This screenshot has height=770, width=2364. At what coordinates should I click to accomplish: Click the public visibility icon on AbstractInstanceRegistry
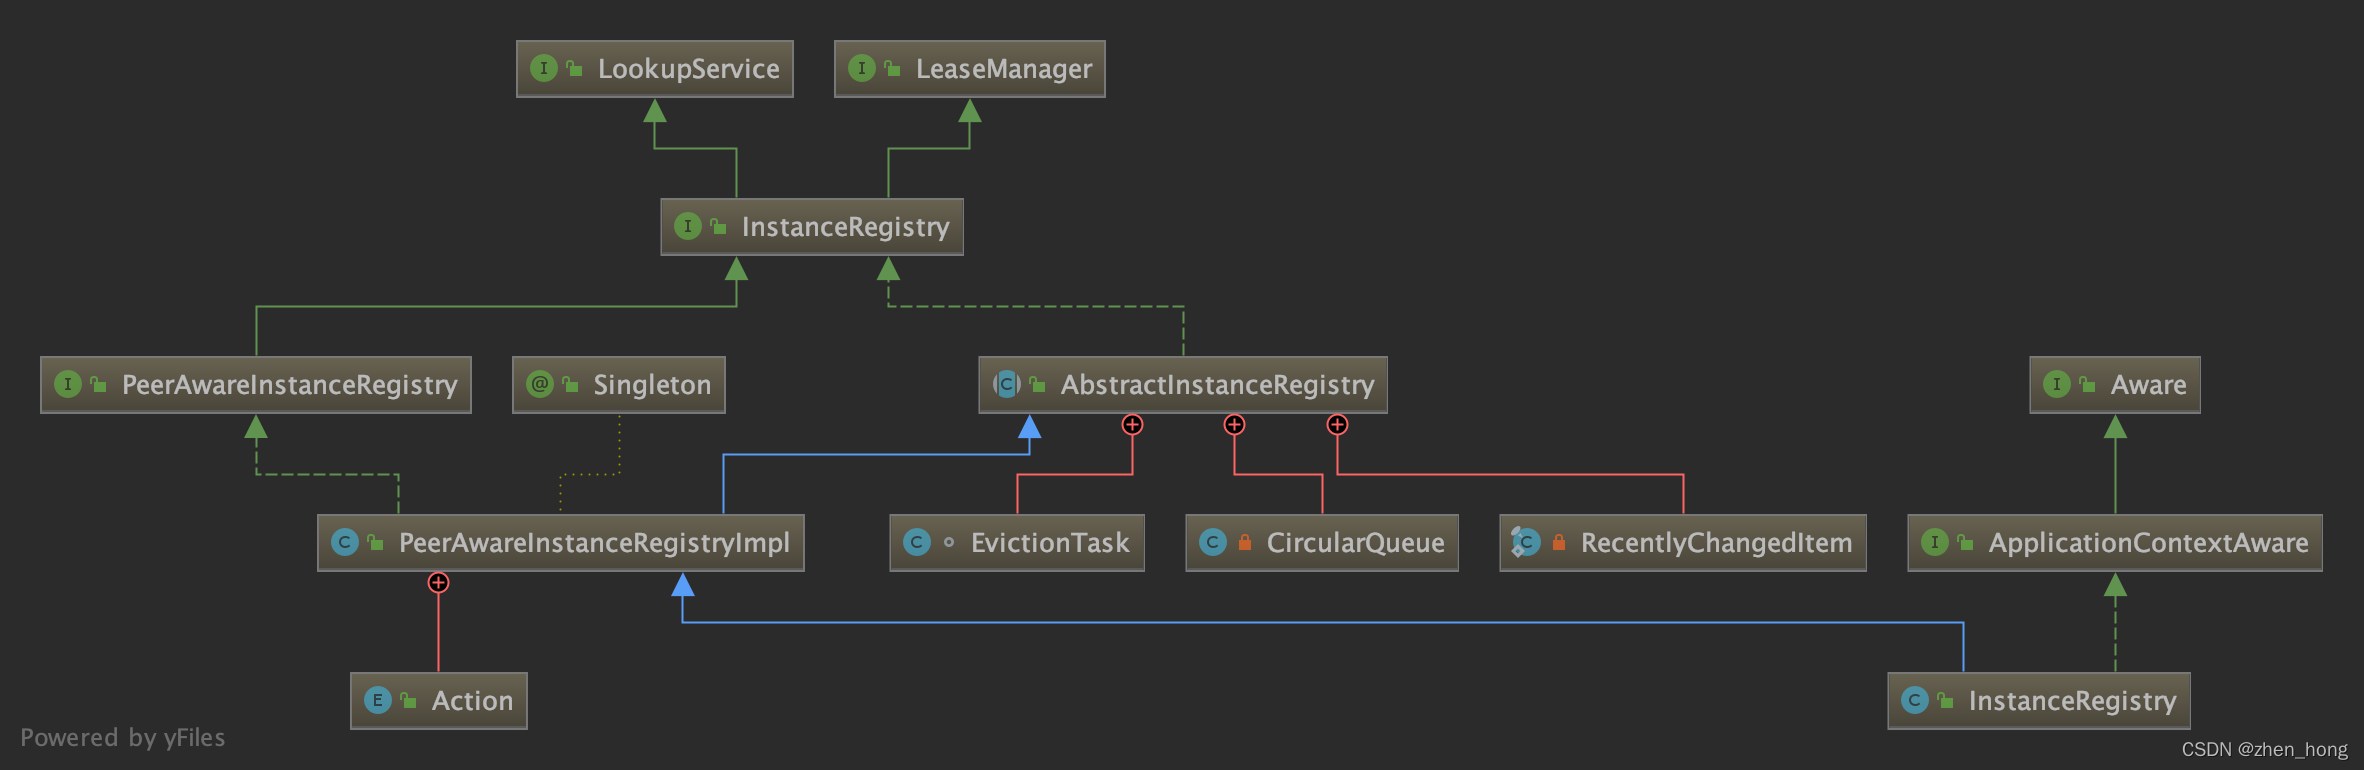point(1037,384)
